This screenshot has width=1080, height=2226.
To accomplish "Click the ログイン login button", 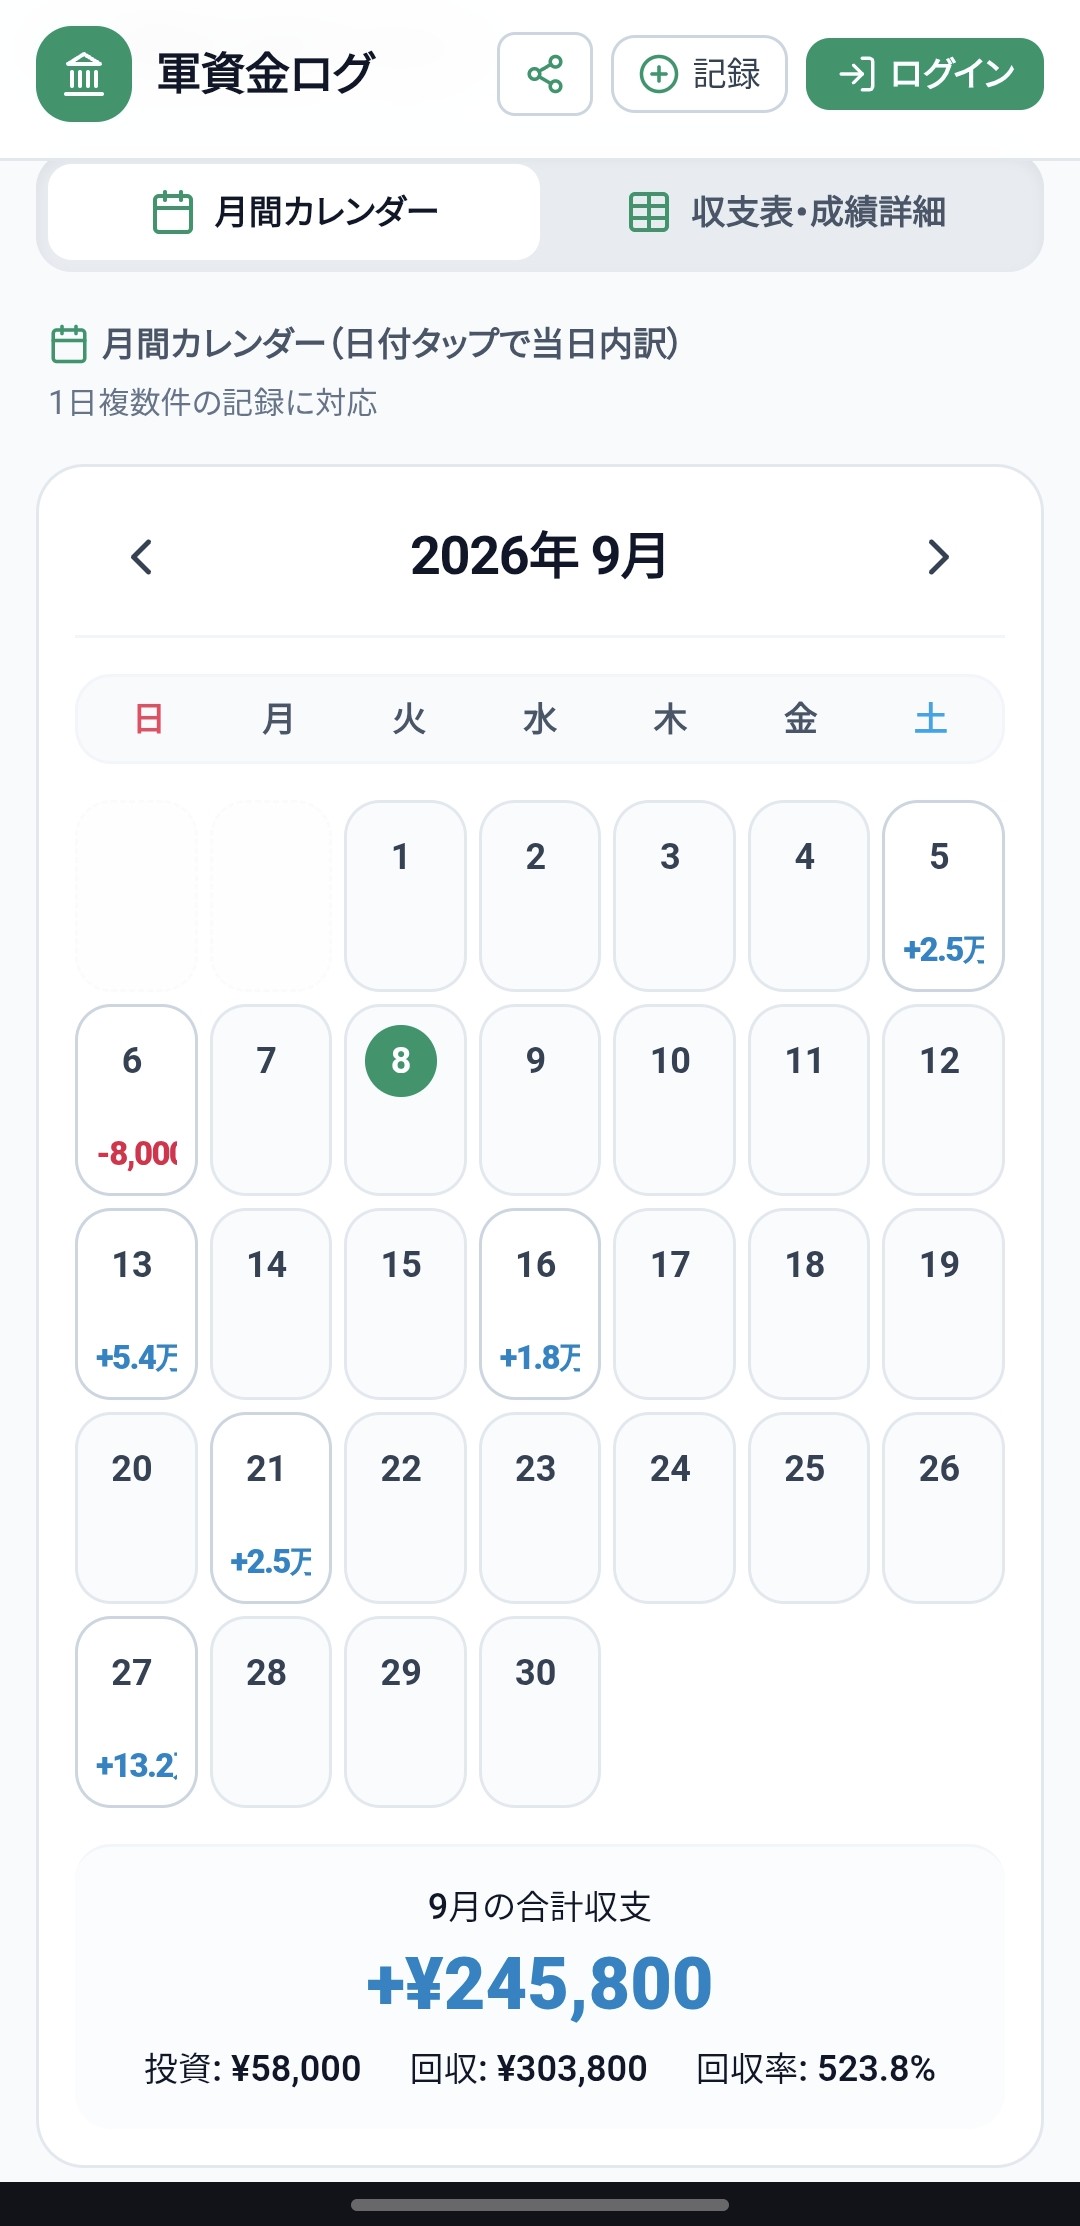I will [925, 74].
